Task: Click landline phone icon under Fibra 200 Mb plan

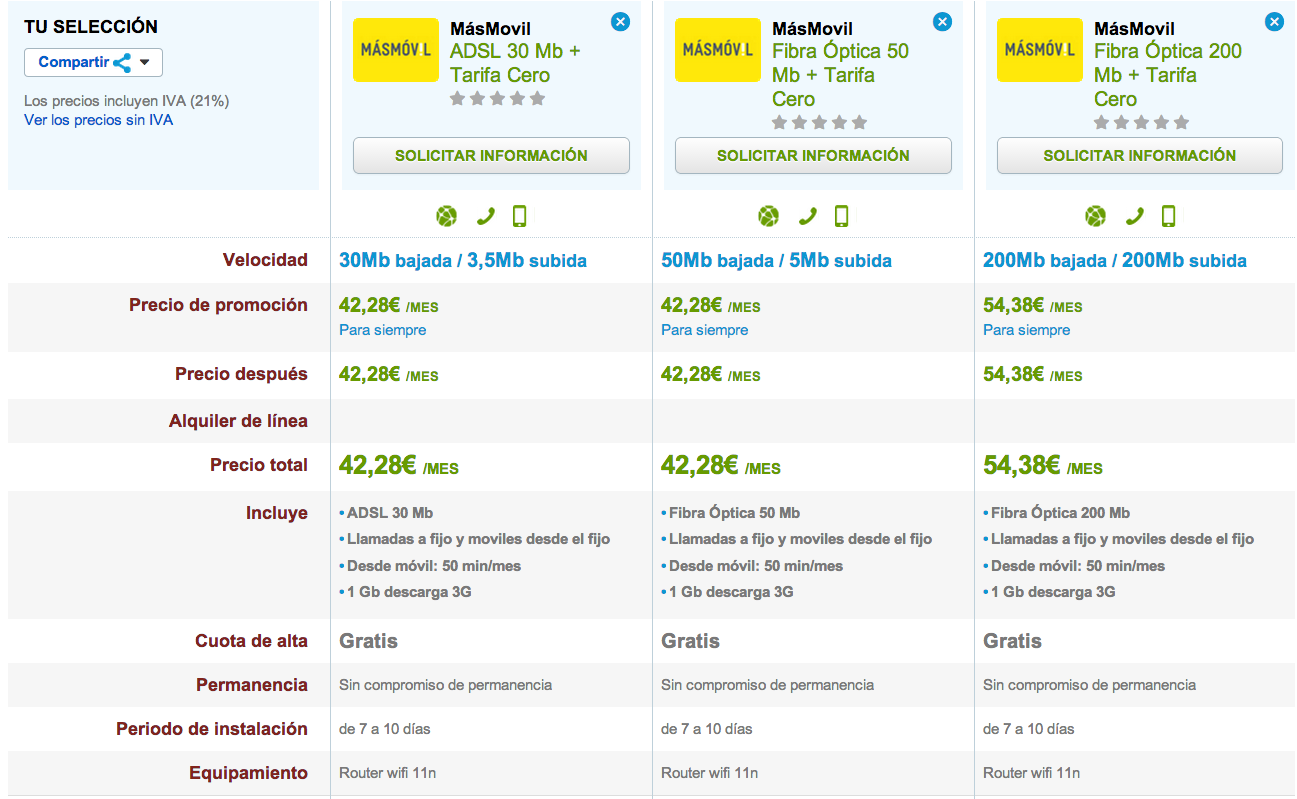Action: 1135,216
